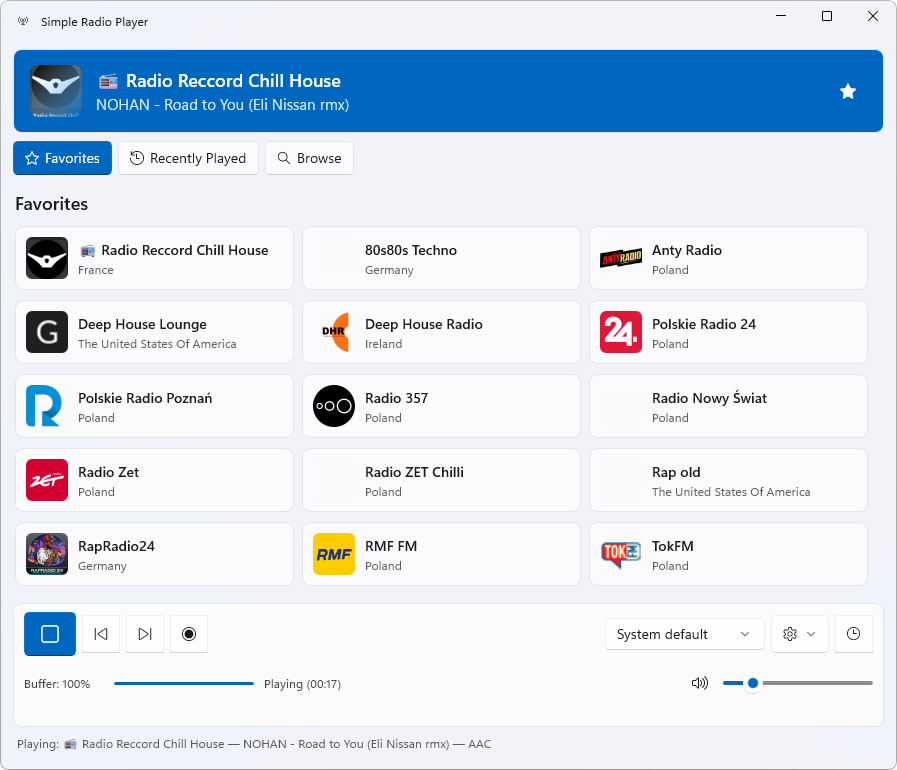
Task: Click the orange DHR logo
Action: click(x=335, y=332)
